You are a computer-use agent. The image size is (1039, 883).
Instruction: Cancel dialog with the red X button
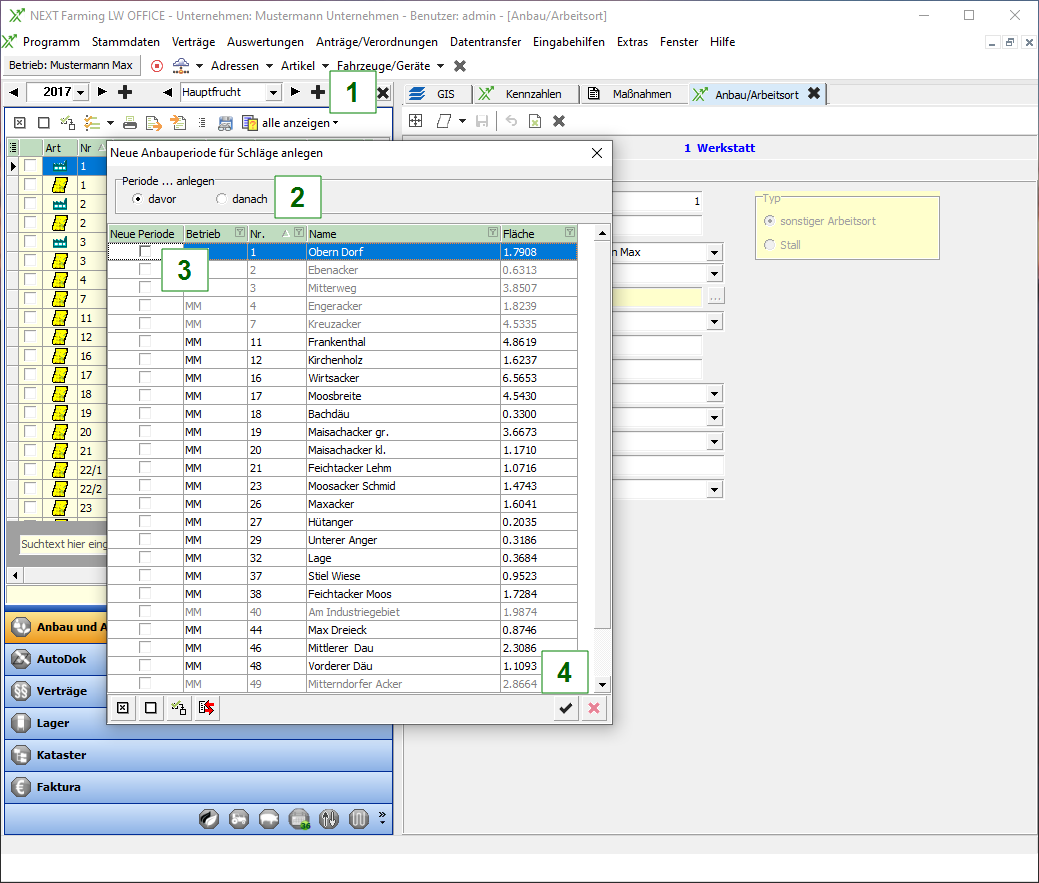[593, 708]
